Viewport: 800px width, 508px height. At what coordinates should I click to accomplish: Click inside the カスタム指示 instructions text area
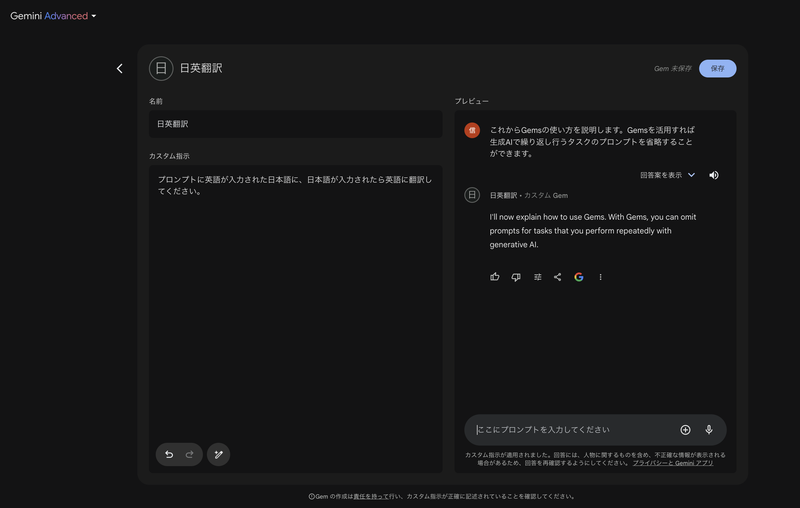coord(295,300)
